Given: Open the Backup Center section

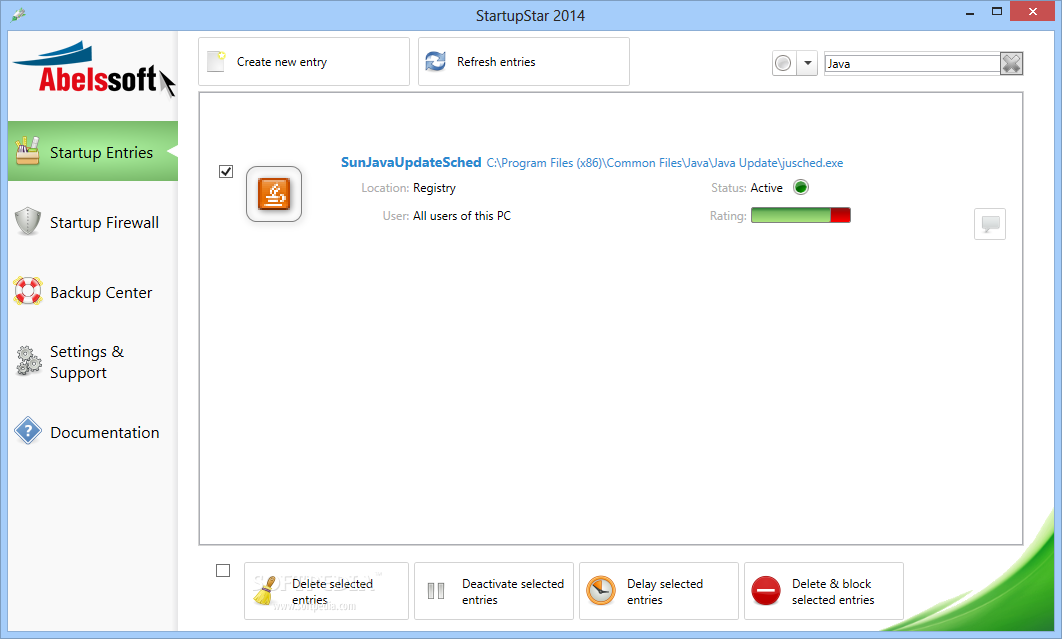Looking at the screenshot, I should coord(93,292).
